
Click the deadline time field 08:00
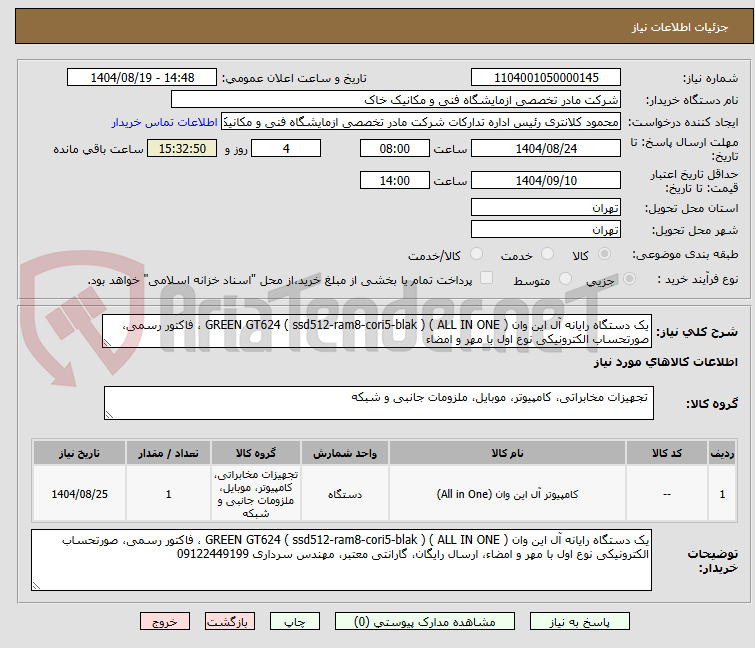[394, 148]
